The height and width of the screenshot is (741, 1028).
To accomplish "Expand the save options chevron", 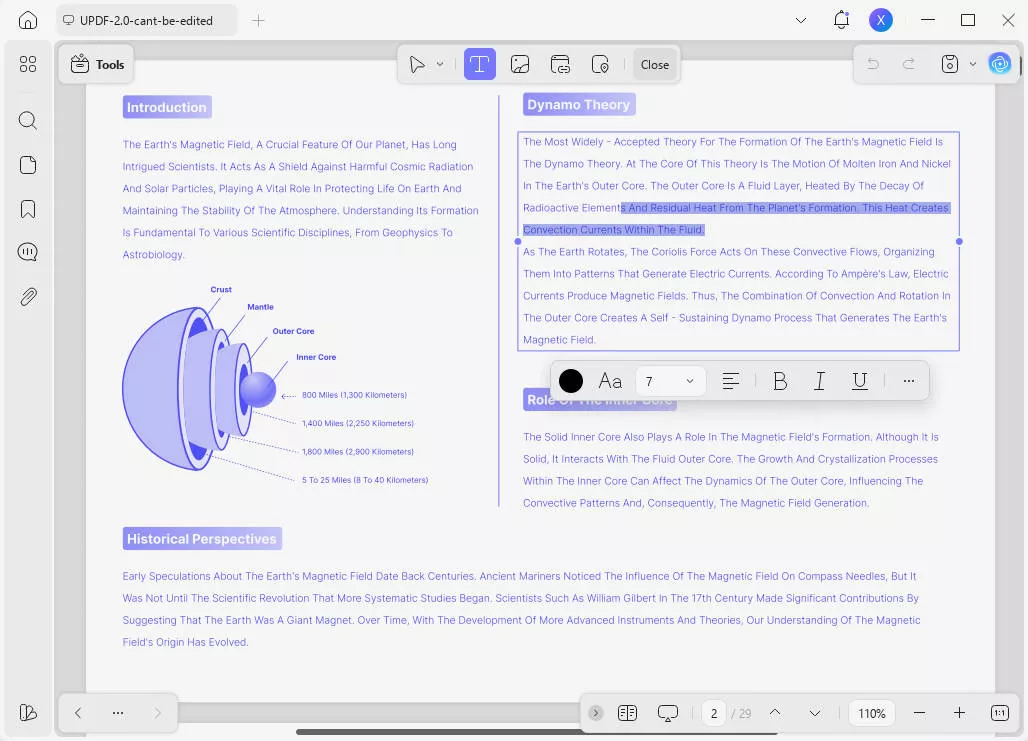I will (x=971, y=63).
